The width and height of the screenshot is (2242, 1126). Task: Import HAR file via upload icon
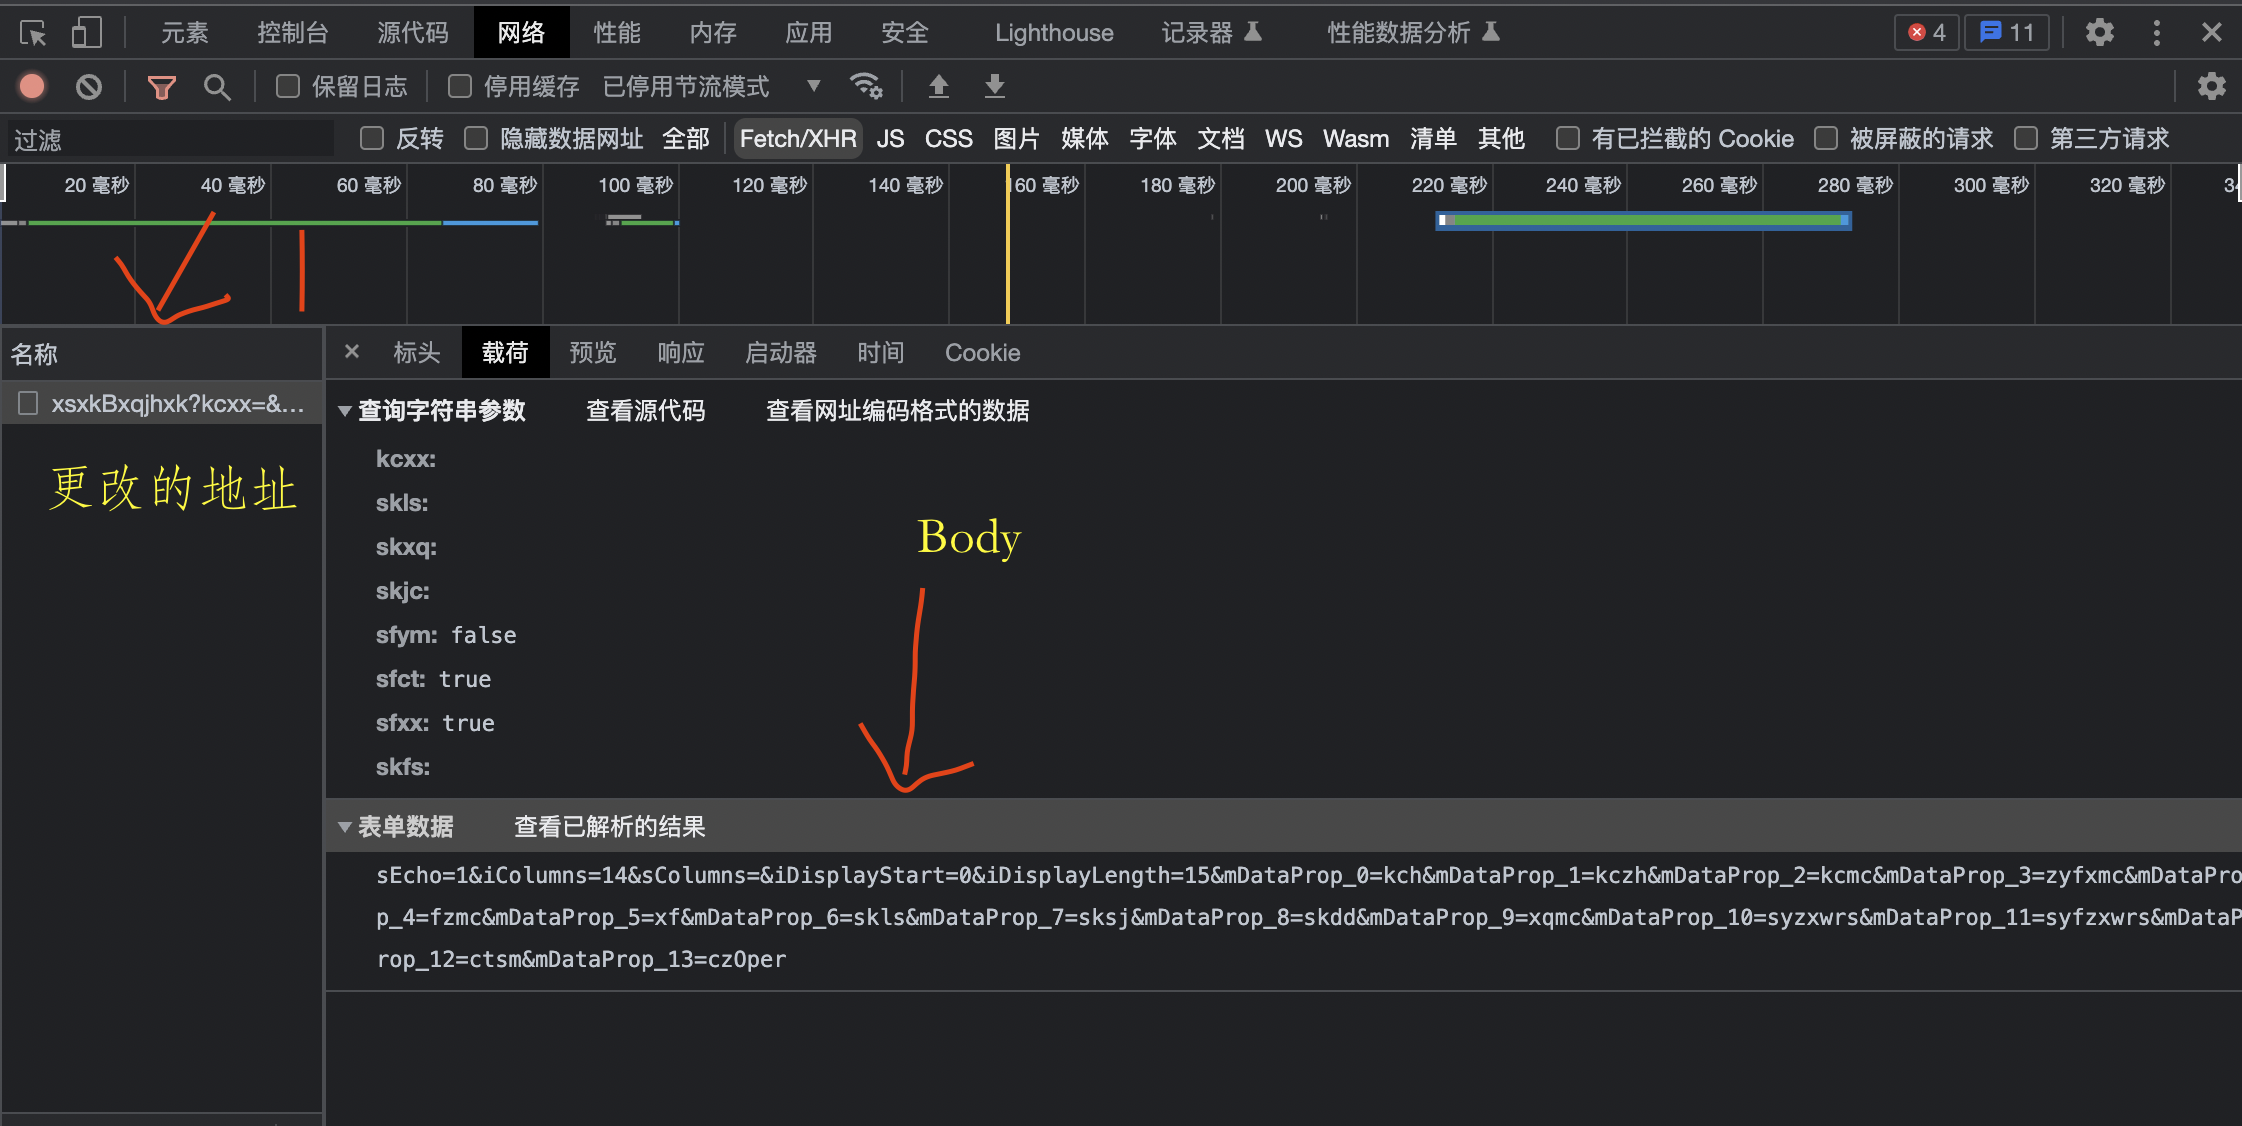(x=938, y=86)
